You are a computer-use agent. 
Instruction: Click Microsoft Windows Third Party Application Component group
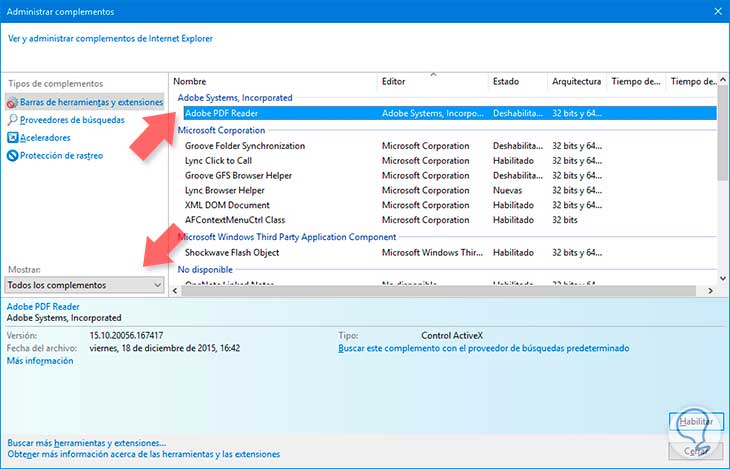click(287, 237)
